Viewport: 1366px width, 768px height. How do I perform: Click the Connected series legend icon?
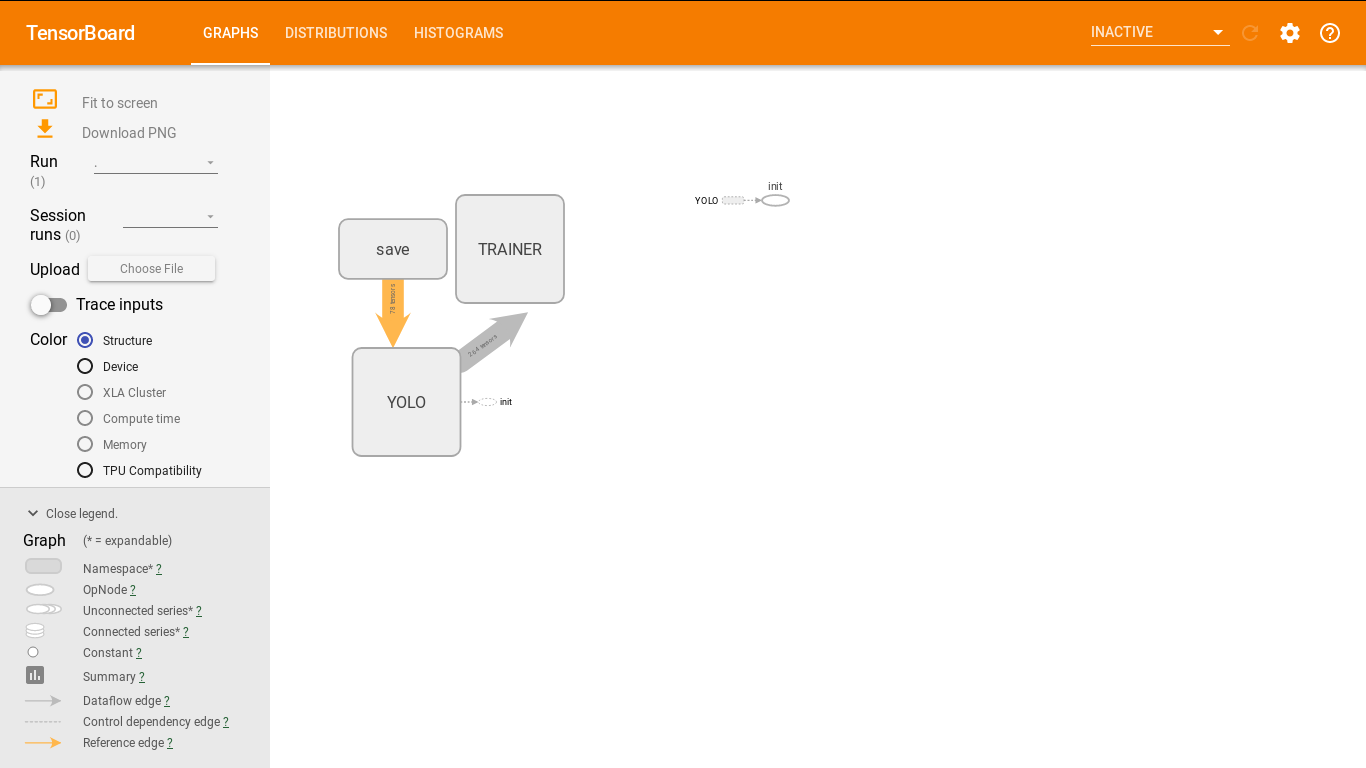point(35,631)
